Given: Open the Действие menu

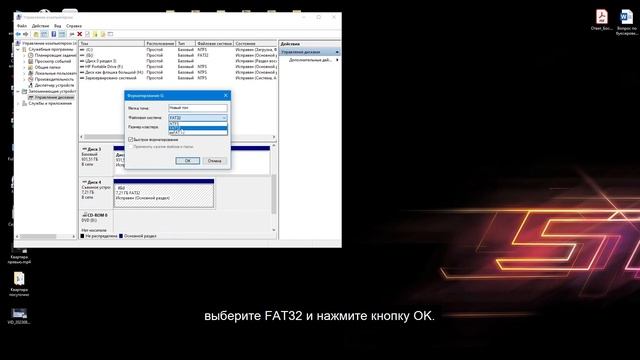Looking at the screenshot, I should point(40,26).
